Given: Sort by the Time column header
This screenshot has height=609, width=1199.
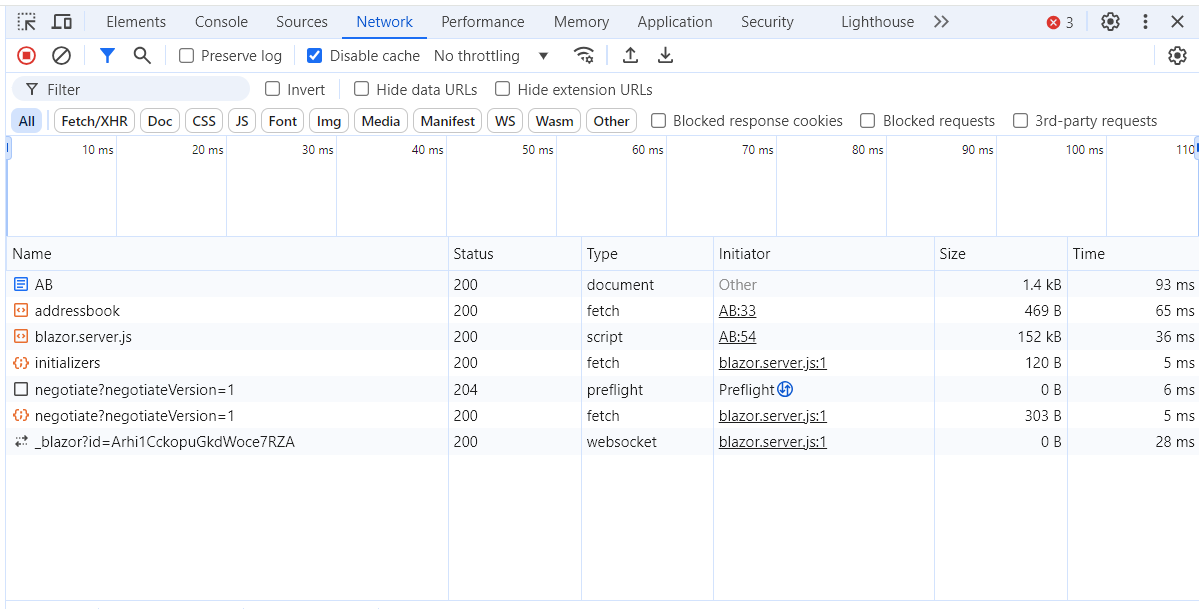Looking at the screenshot, I should [1133, 254].
